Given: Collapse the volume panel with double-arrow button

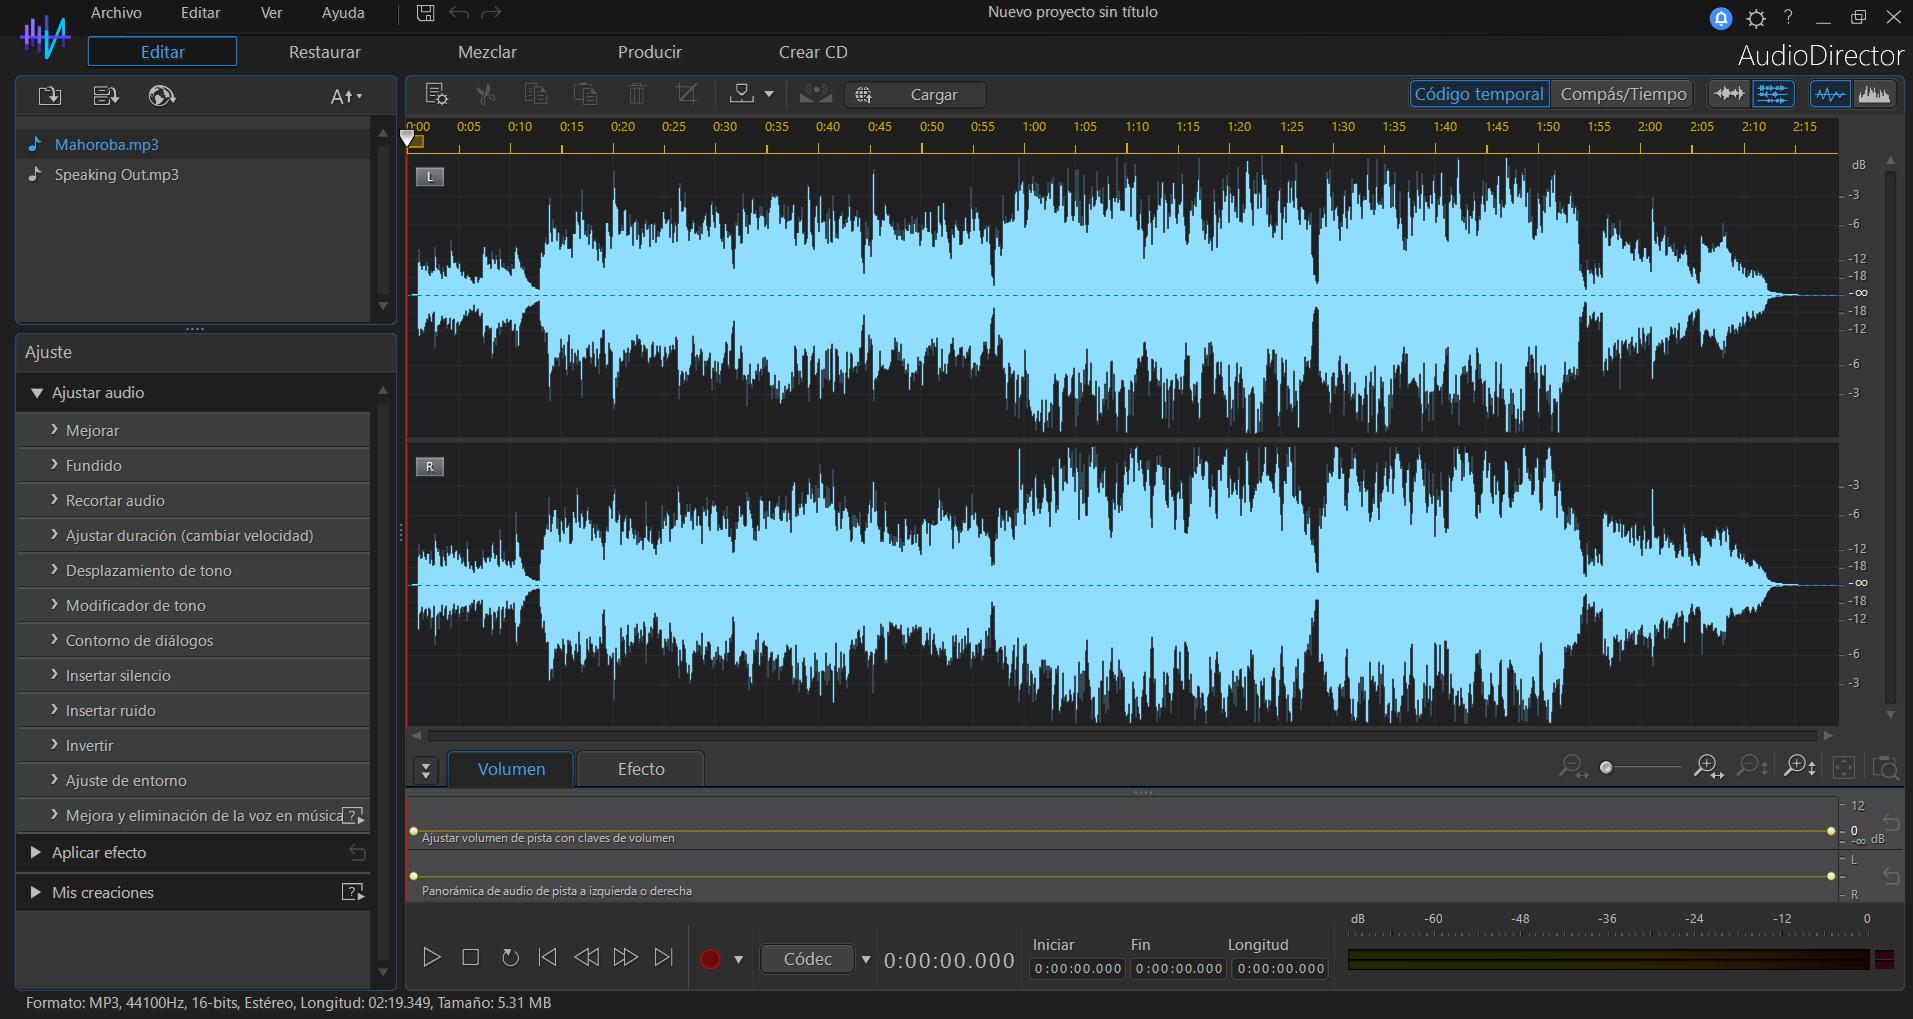Looking at the screenshot, I should pyautogui.click(x=426, y=769).
